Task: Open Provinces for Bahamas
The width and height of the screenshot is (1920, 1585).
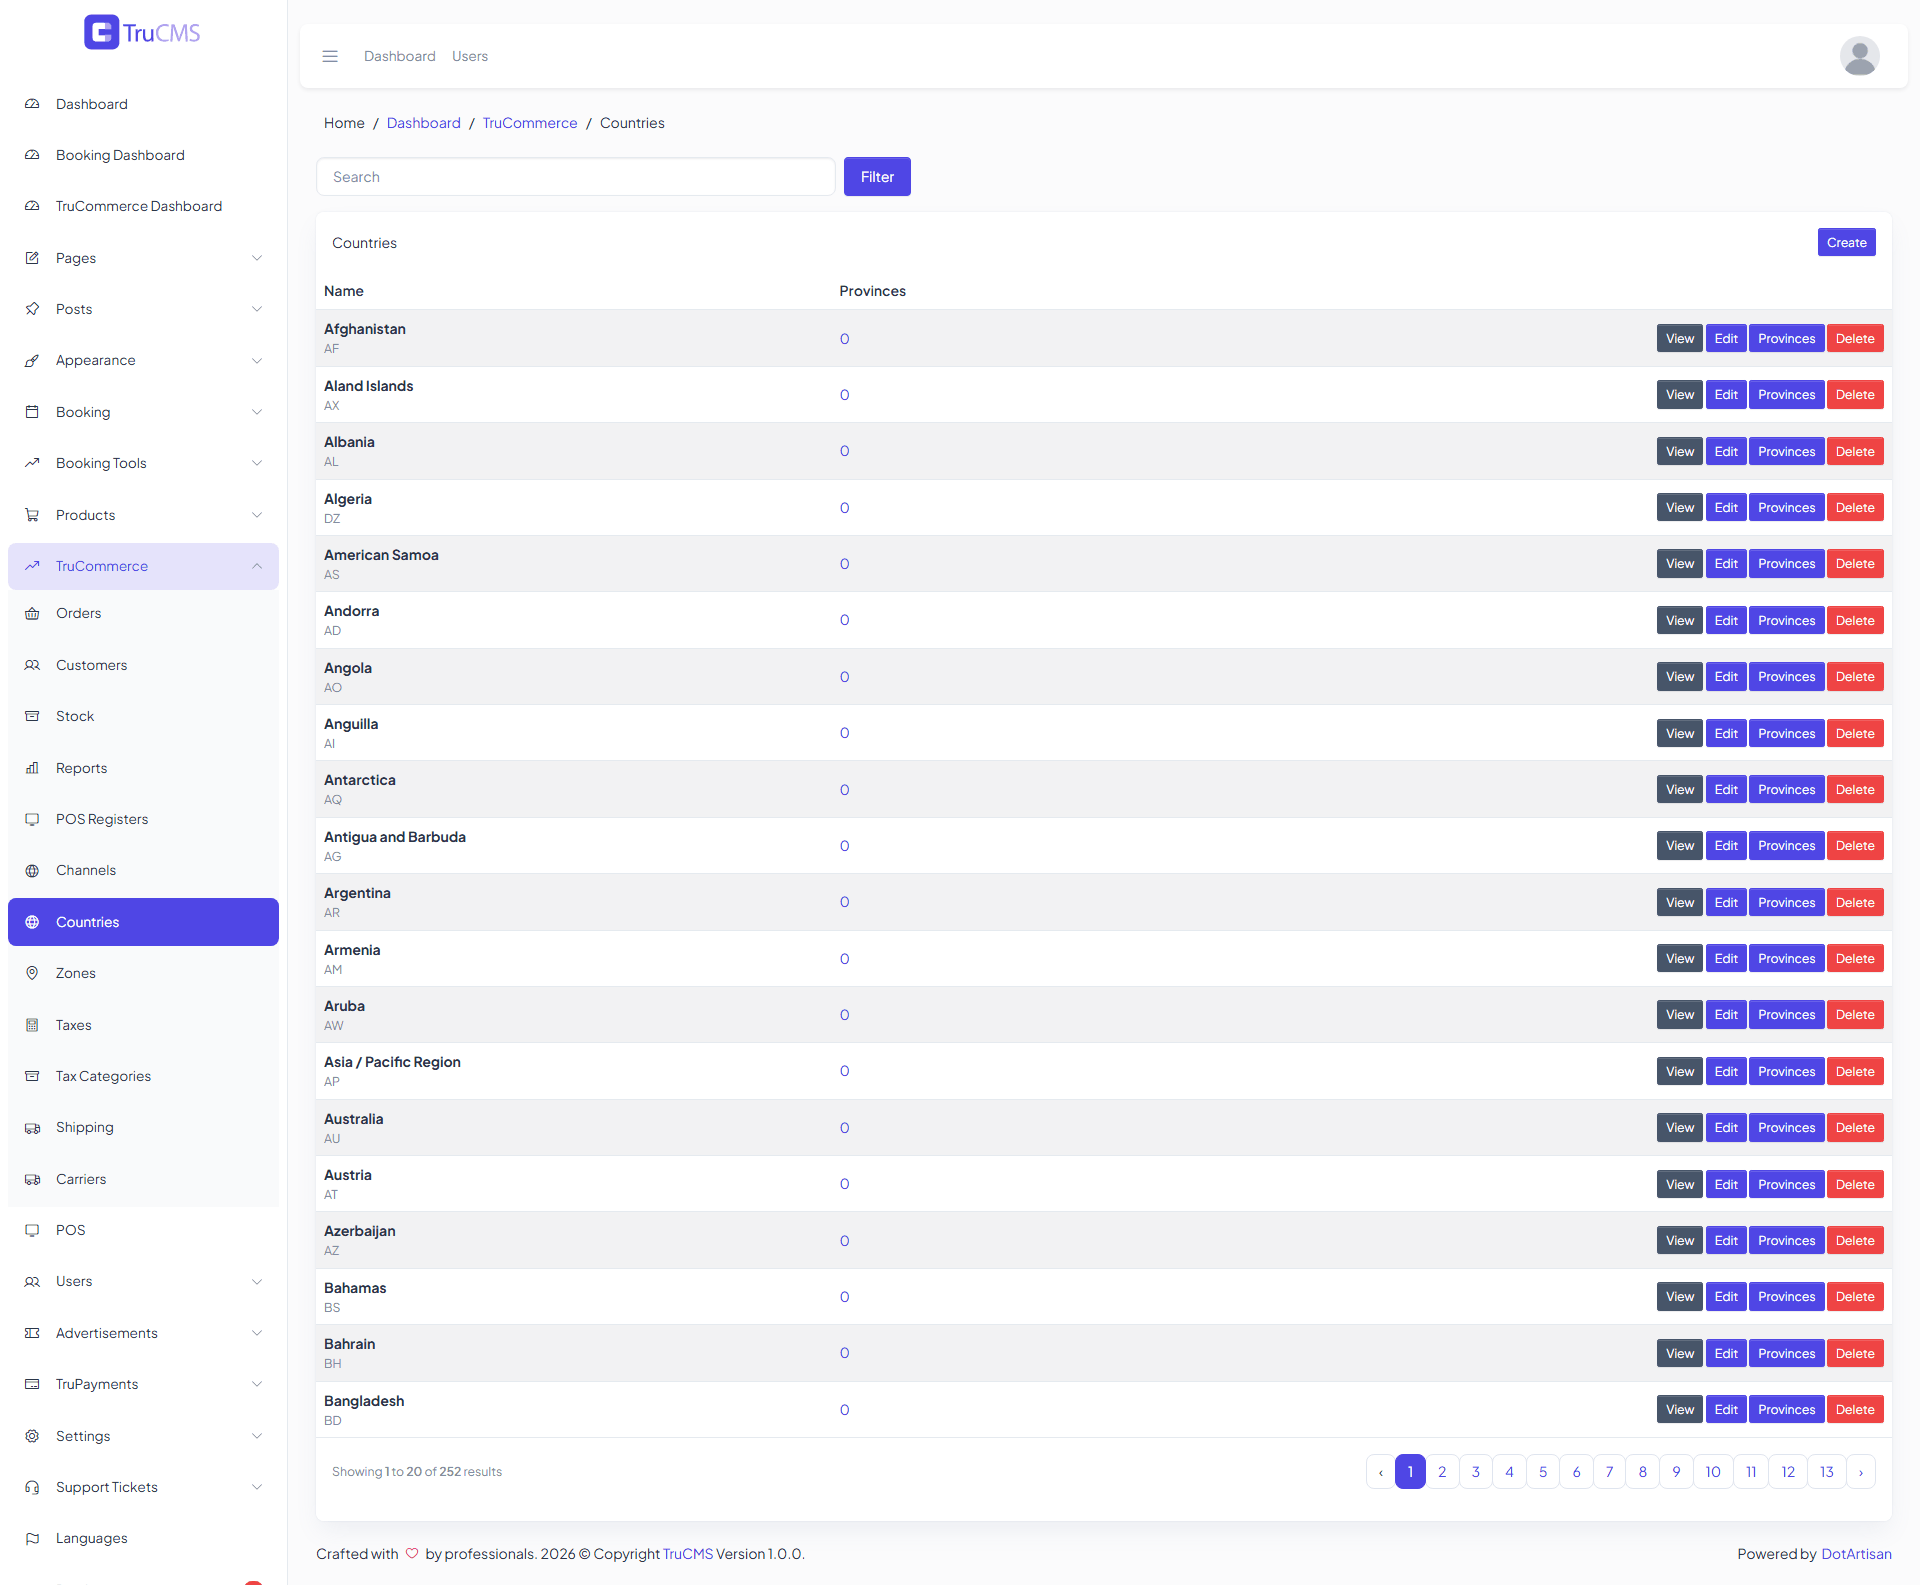Action: point(1786,1297)
